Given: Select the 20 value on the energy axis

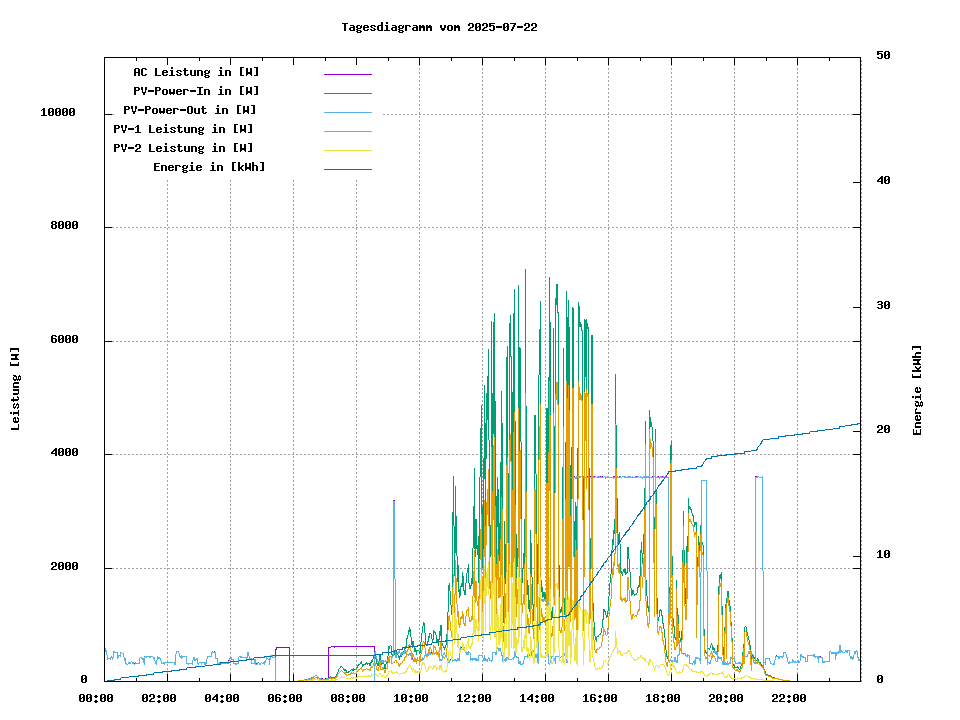Looking at the screenshot, I should 883,430.
